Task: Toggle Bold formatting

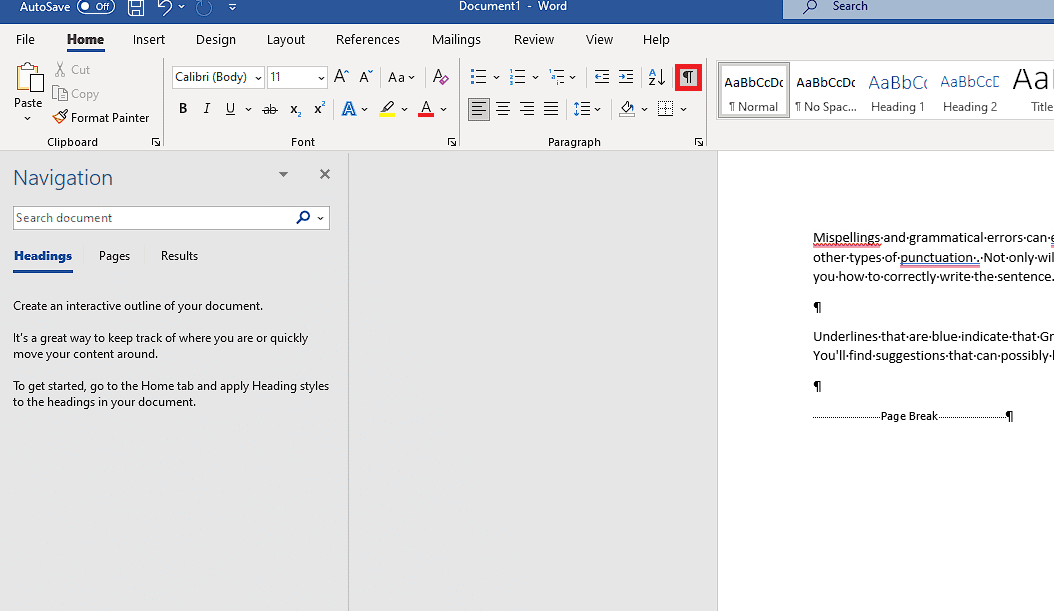Action: tap(183, 109)
